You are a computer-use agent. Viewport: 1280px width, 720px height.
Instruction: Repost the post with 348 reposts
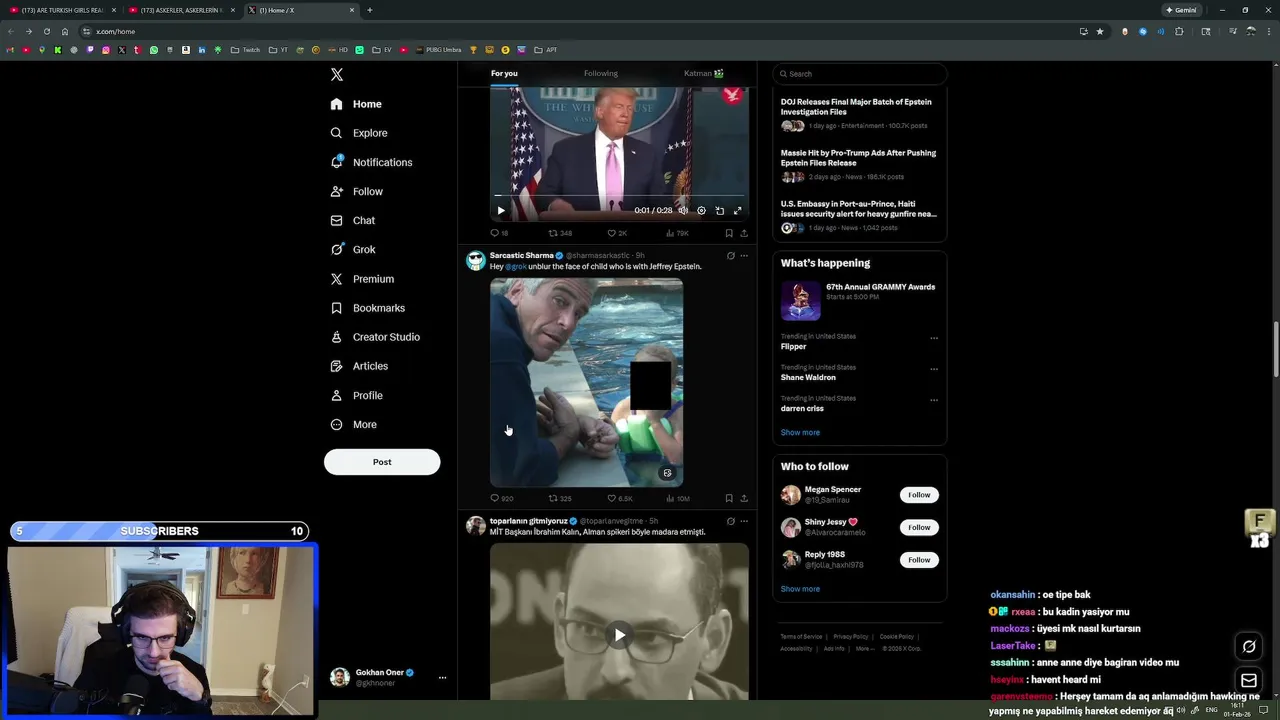(560, 233)
